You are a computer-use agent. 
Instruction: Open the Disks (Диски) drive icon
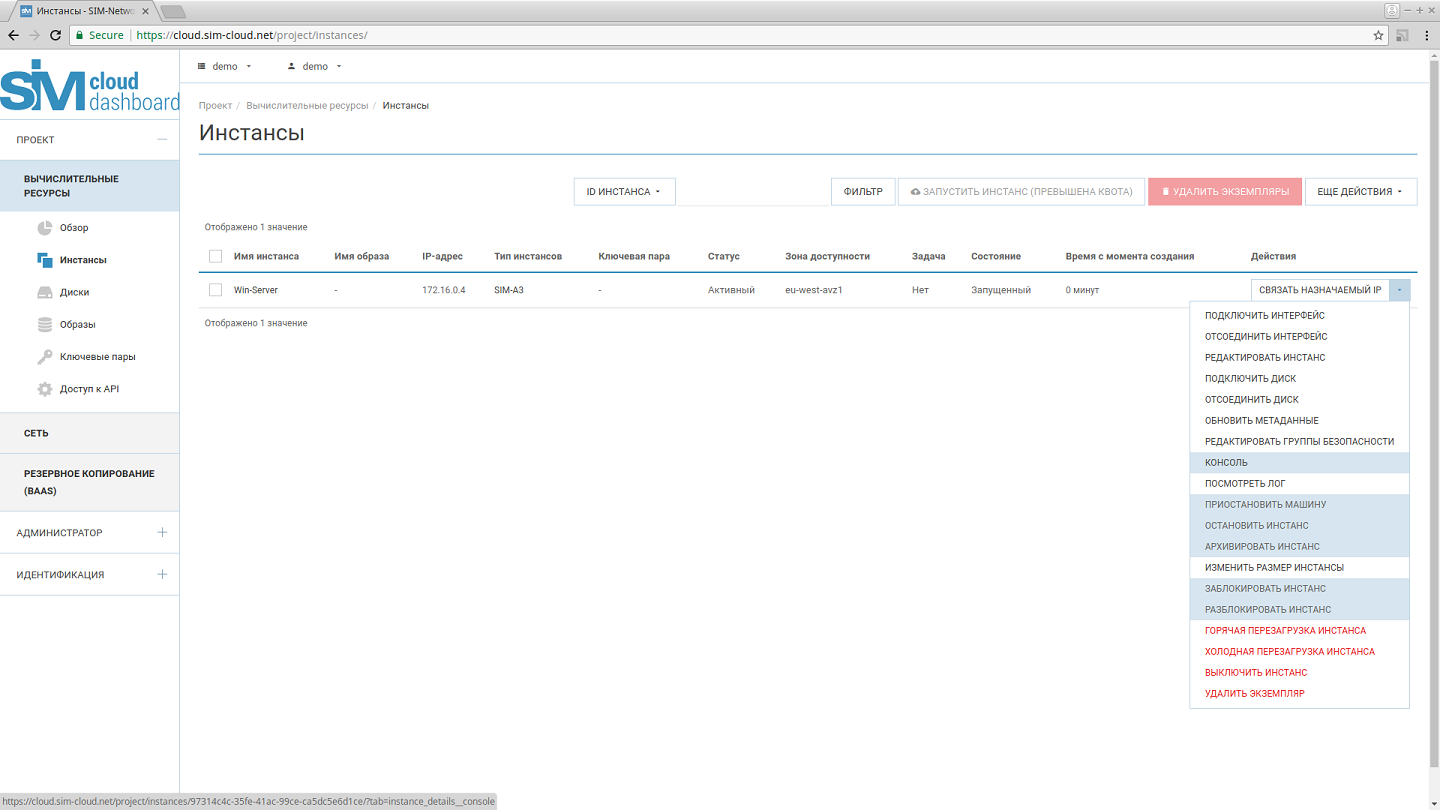[45, 293]
